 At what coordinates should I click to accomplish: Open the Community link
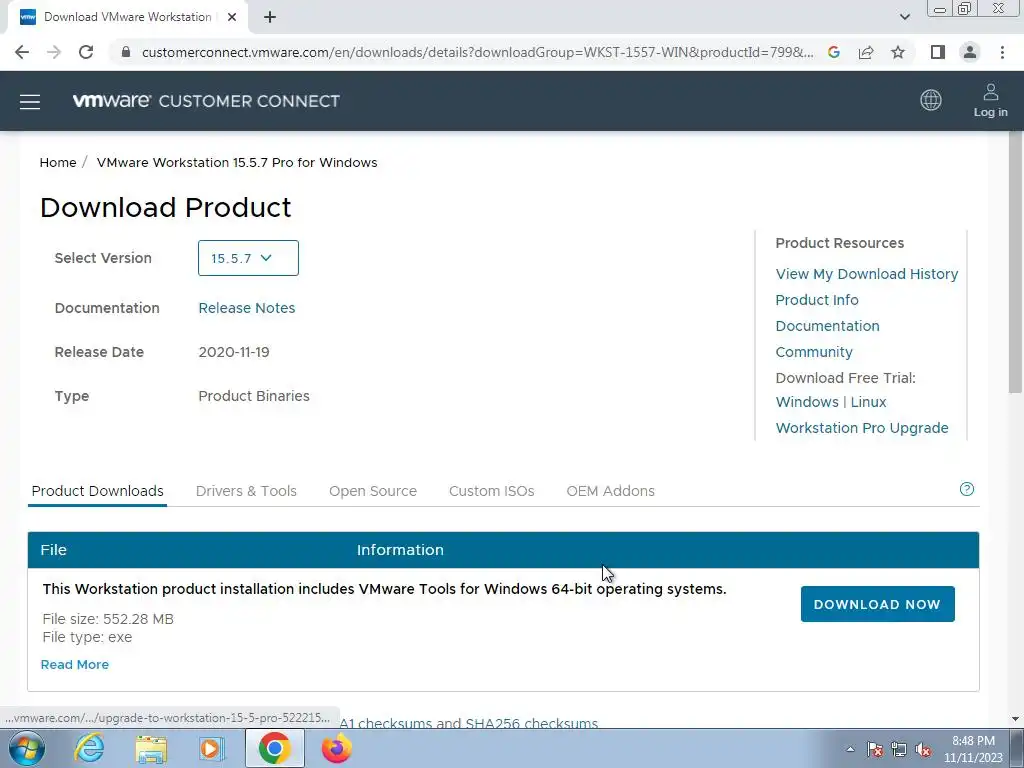click(x=814, y=352)
